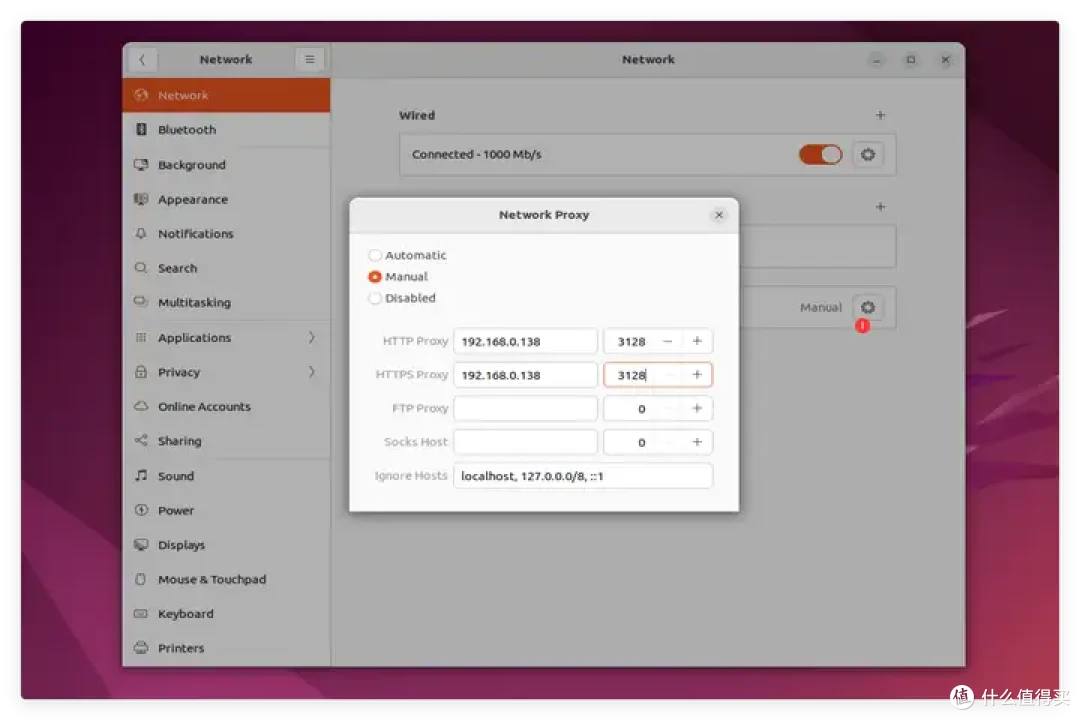
Task: Click the FTP Proxy port value 0
Action: (641, 409)
